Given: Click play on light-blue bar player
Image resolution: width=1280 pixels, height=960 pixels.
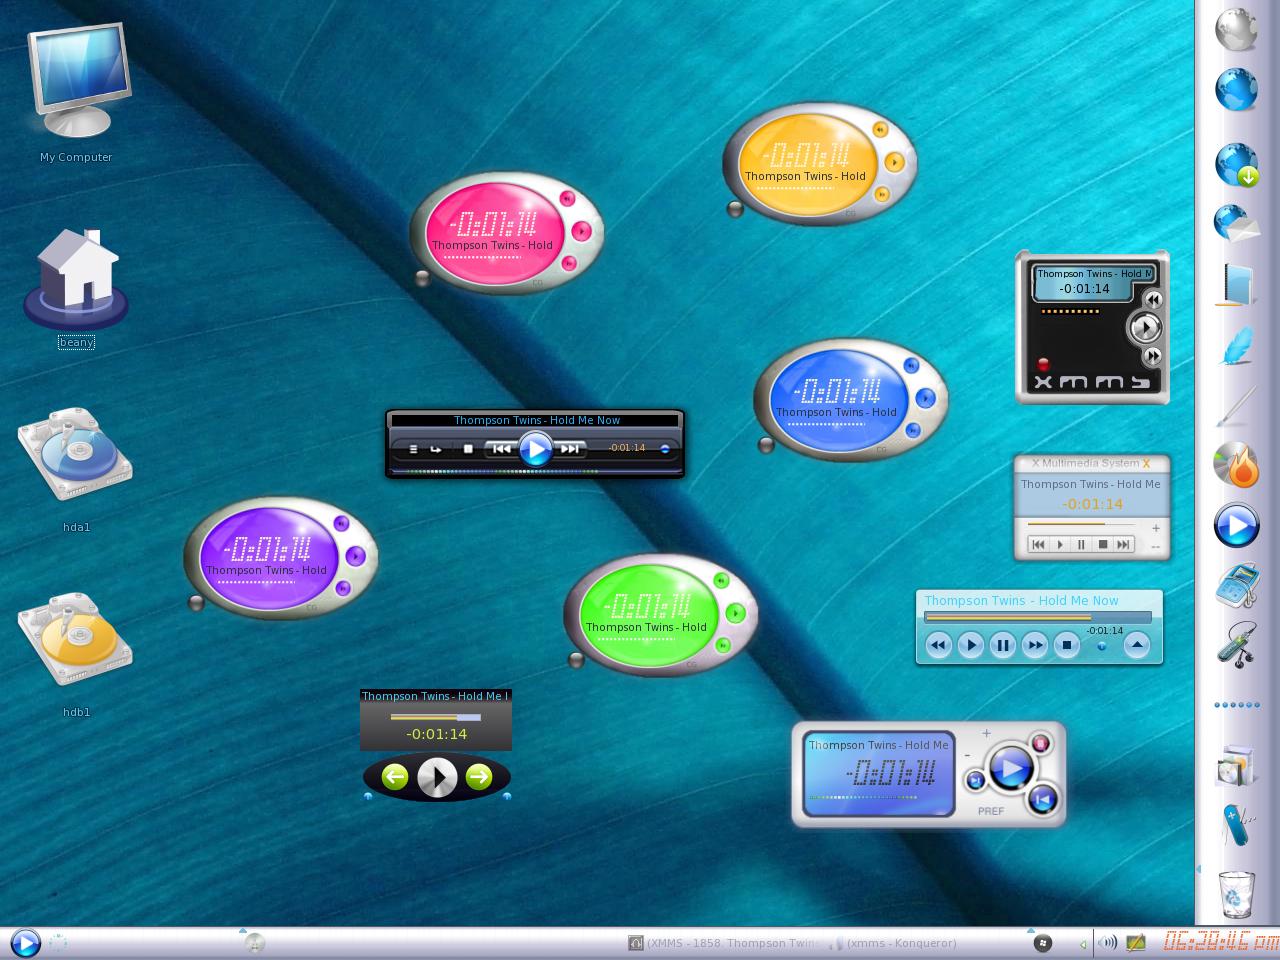Looking at the screenshot, I should click(x=970, y=645).
